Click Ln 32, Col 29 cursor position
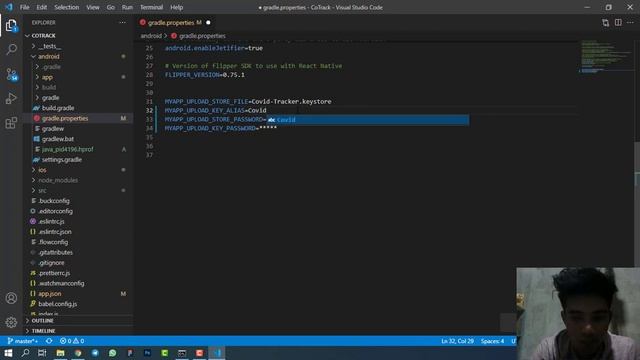 (x=457, y=341)
